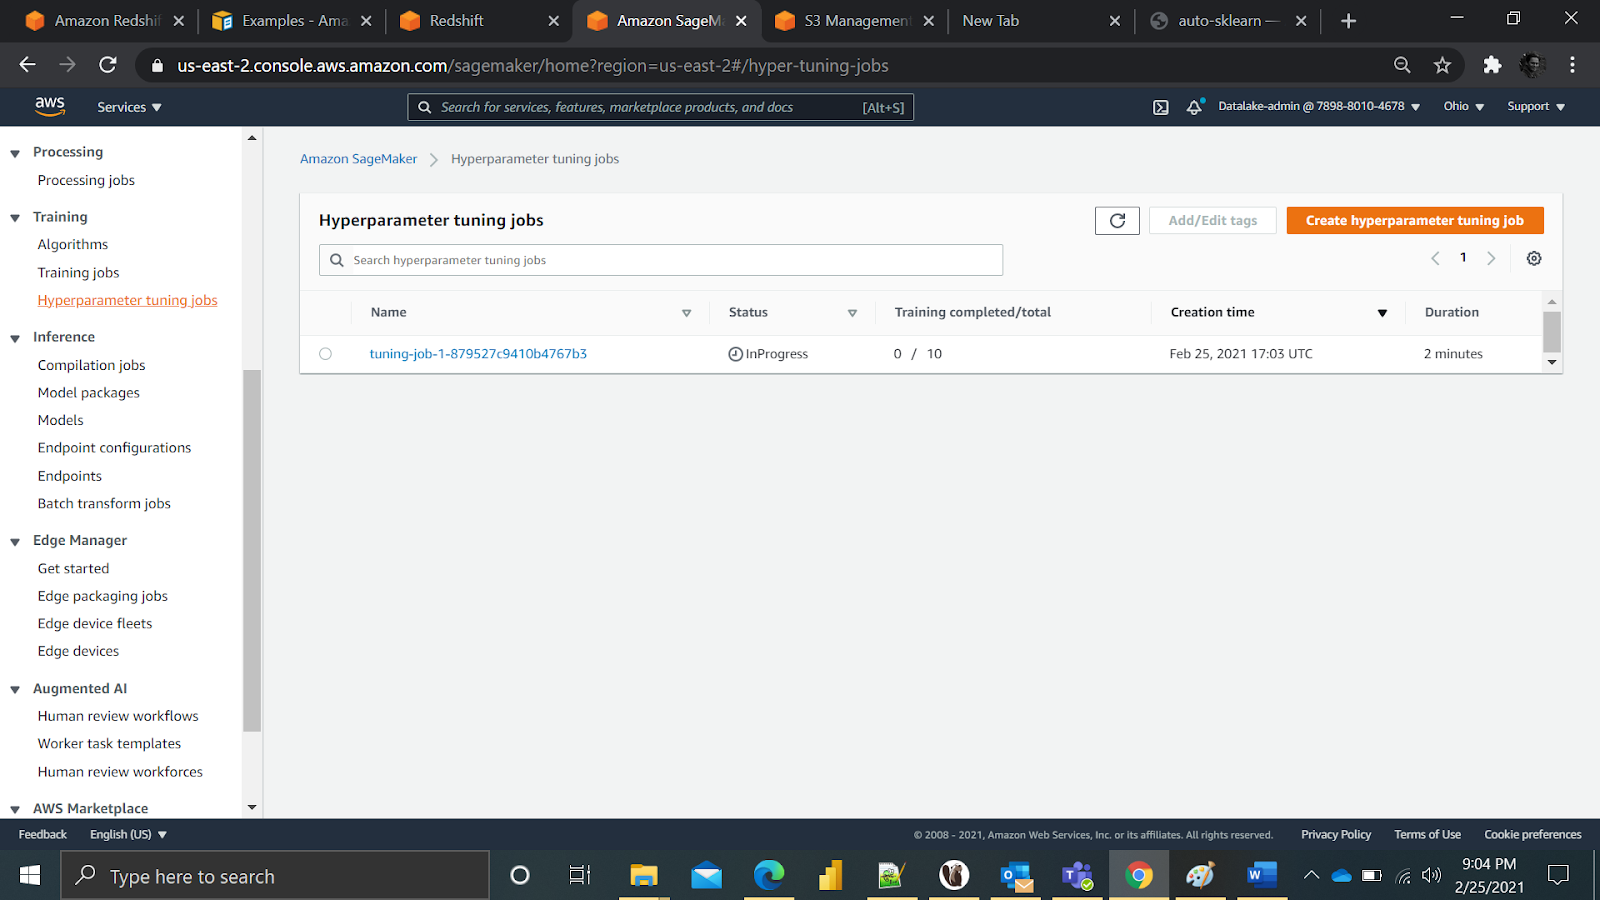
Task: Refresh the hyperparameter tuning jobs list
Action: pos(1117,220)
